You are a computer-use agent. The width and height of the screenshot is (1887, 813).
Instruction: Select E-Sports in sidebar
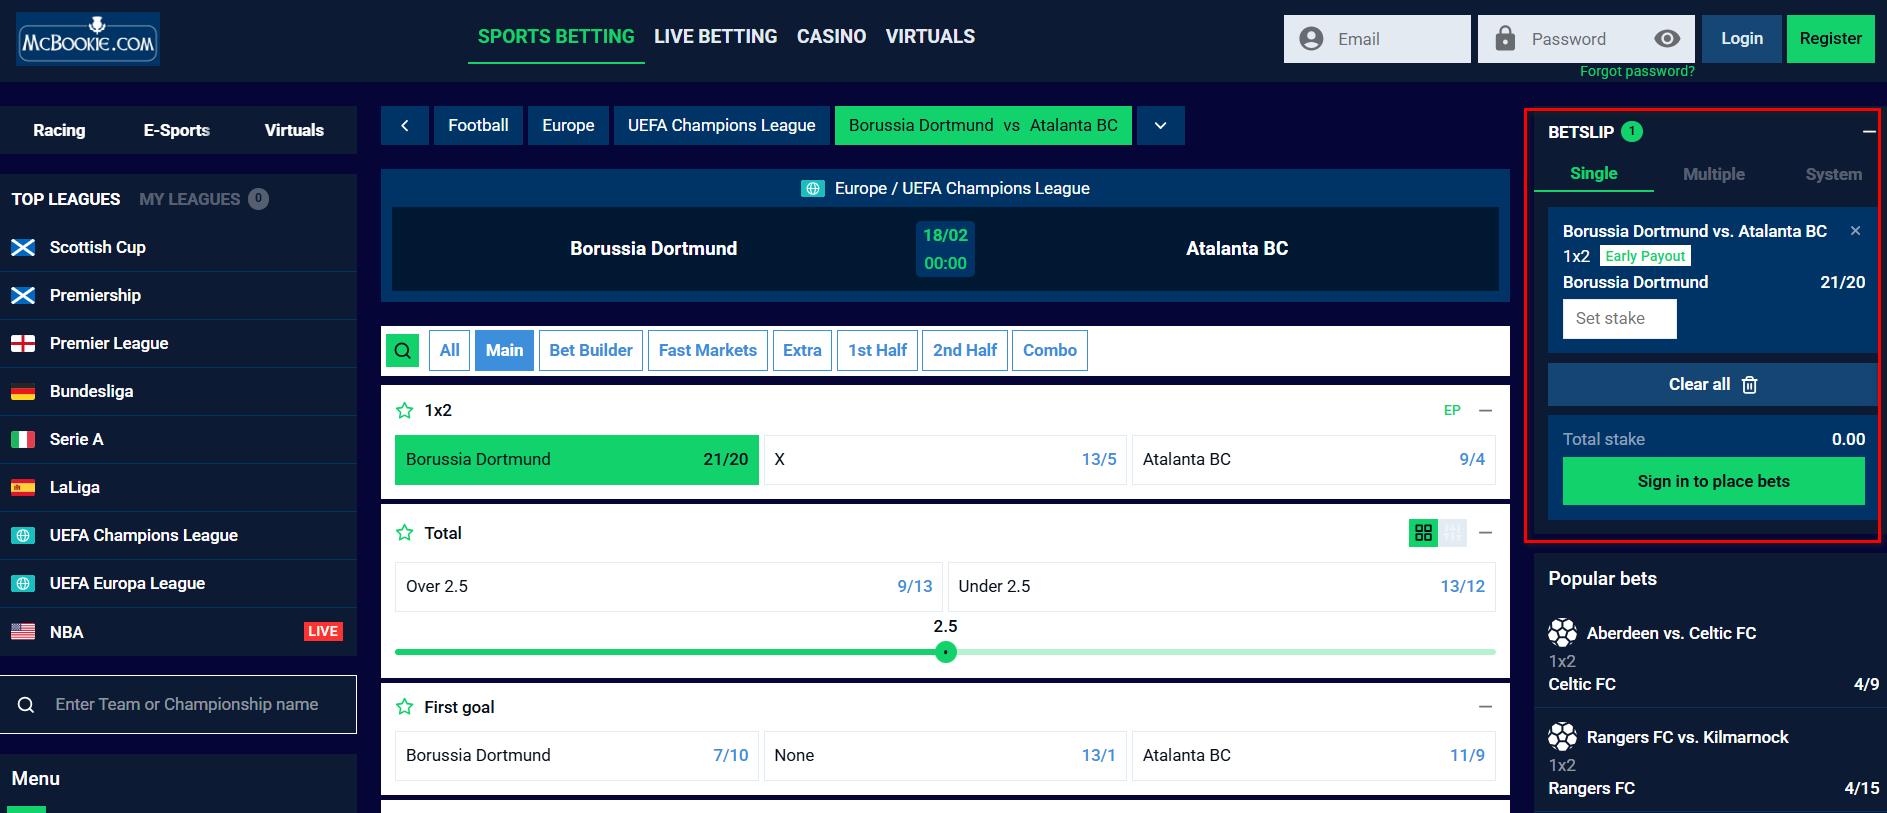pyautogui.click(x=176, y=130)
